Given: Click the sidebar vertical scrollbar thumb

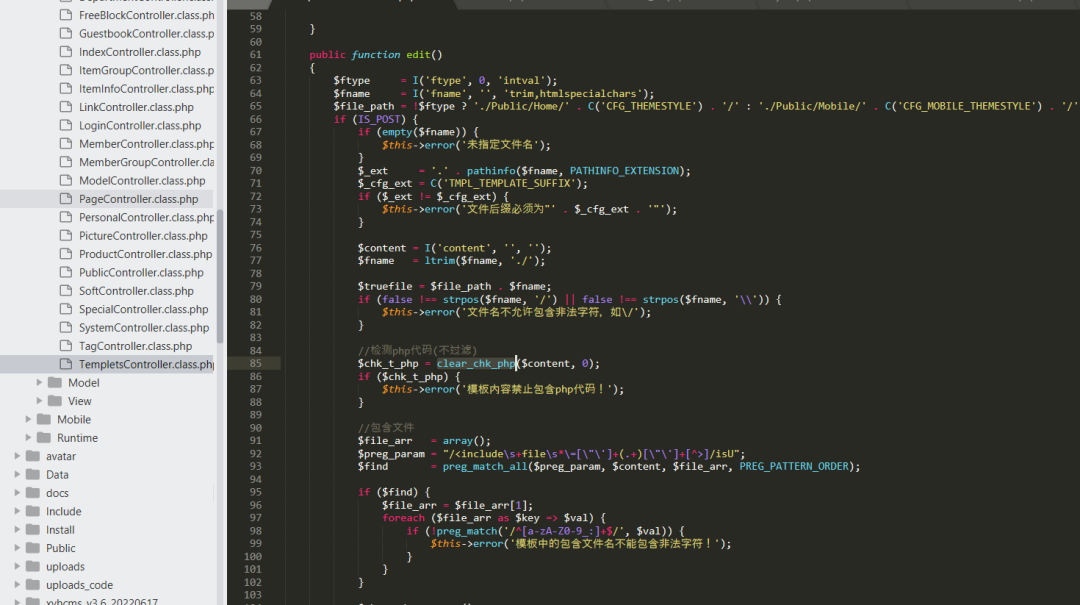Looking at the screenshot, I should pyautogui.click(x=220, y=276).
